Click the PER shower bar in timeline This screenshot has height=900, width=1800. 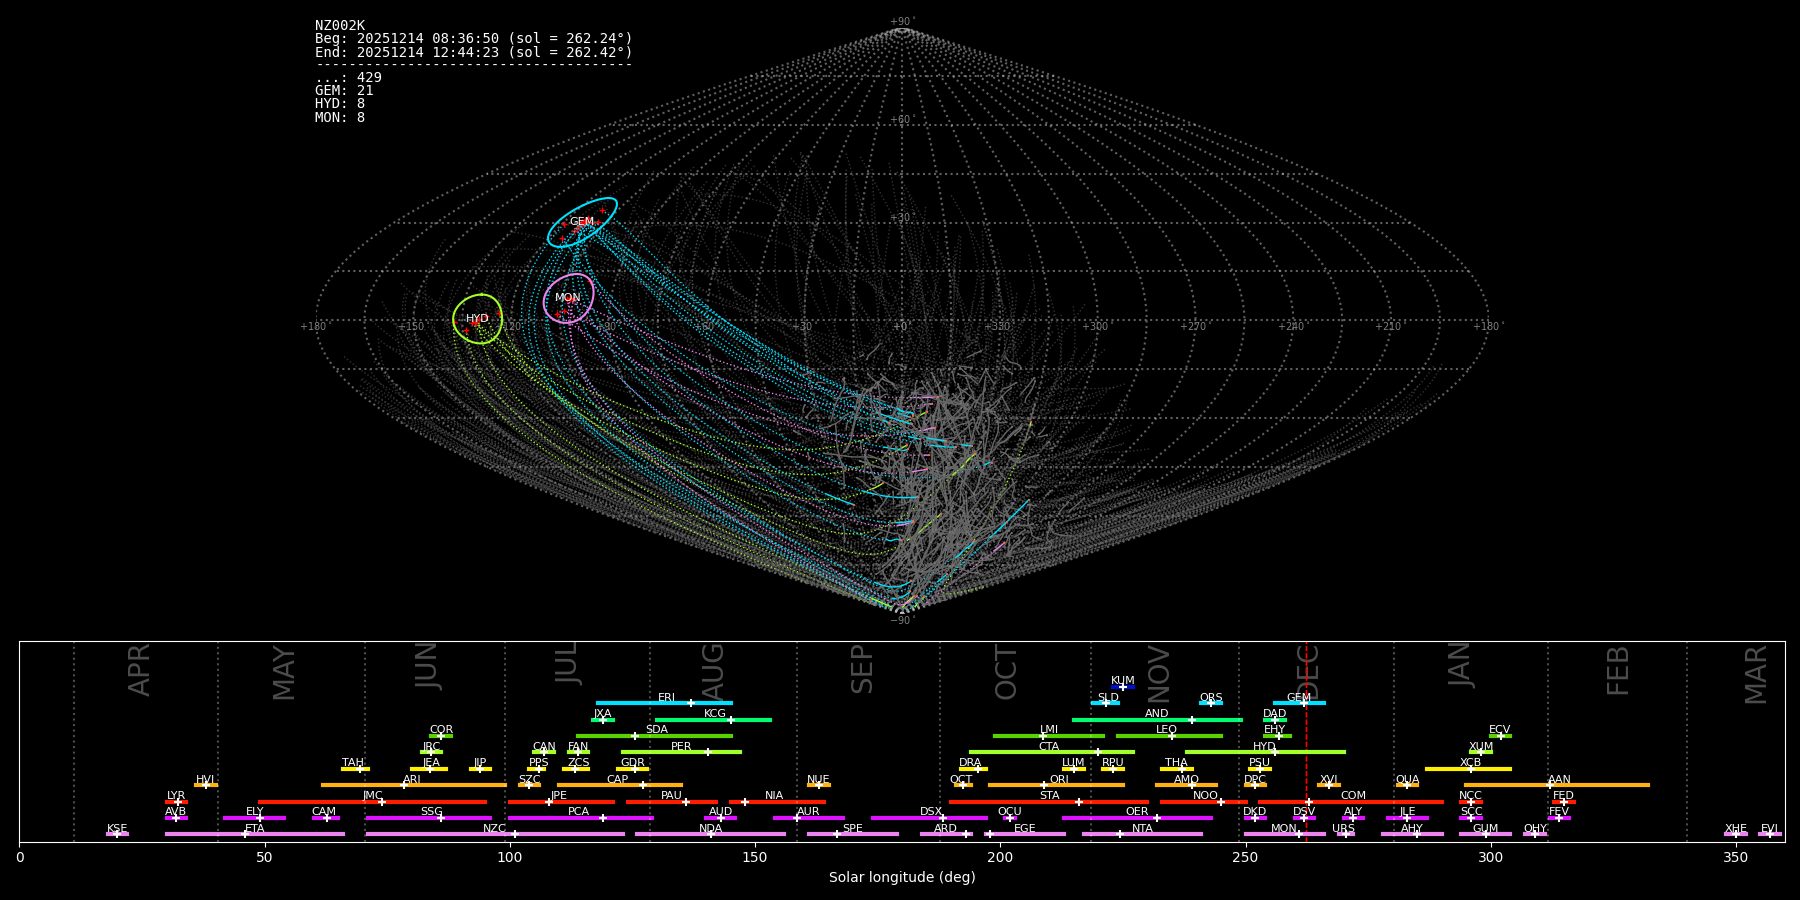tap(681, 752)
